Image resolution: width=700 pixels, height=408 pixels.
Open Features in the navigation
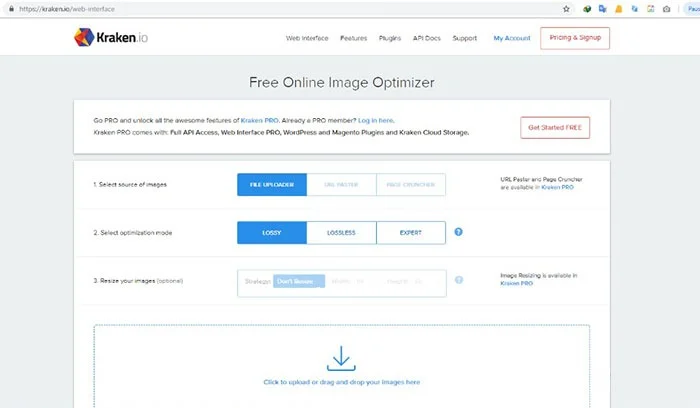(x=354, y=38)
